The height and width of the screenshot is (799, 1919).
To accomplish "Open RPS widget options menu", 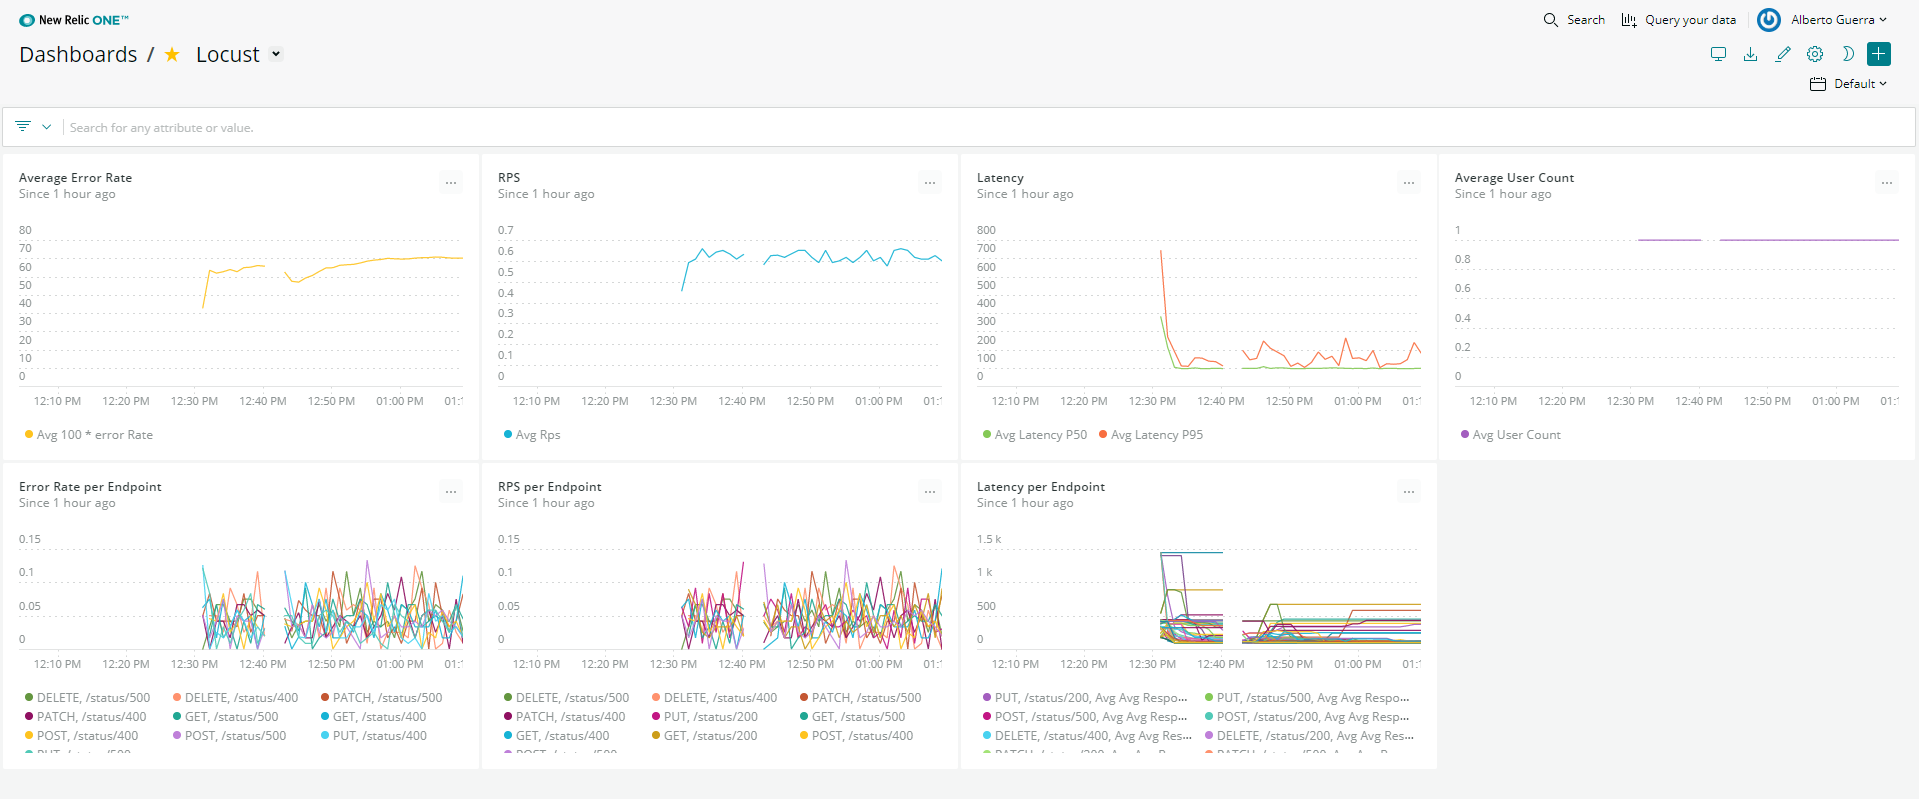I will [x=930, y=183].
